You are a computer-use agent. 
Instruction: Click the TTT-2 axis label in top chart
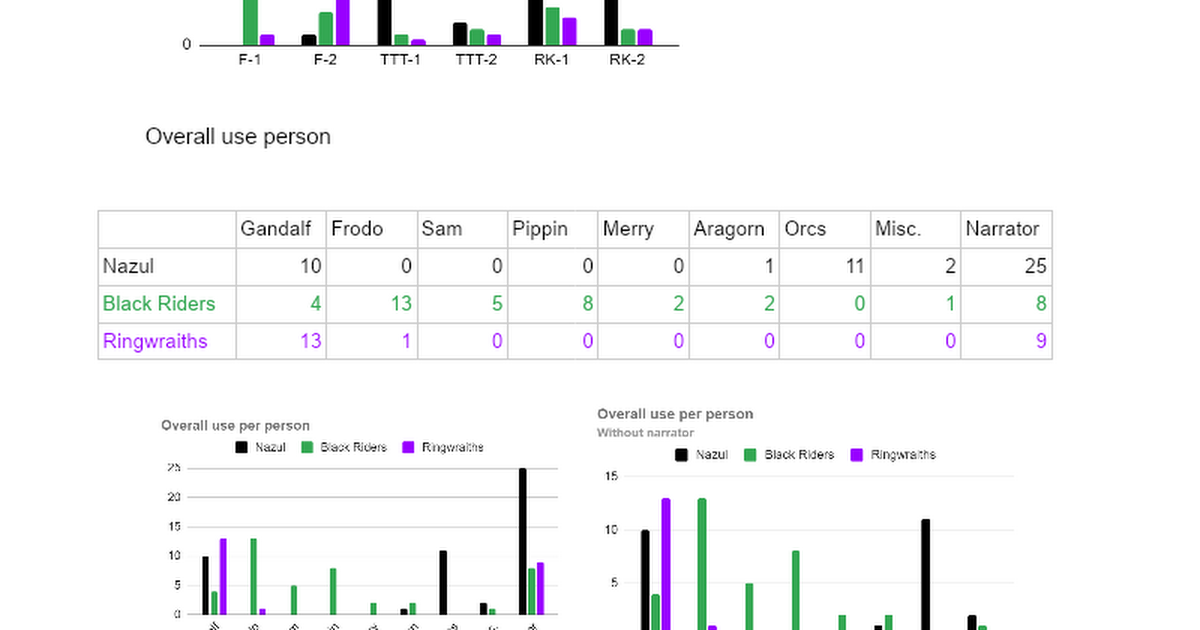pyautogui.click(x=476, y=59)
